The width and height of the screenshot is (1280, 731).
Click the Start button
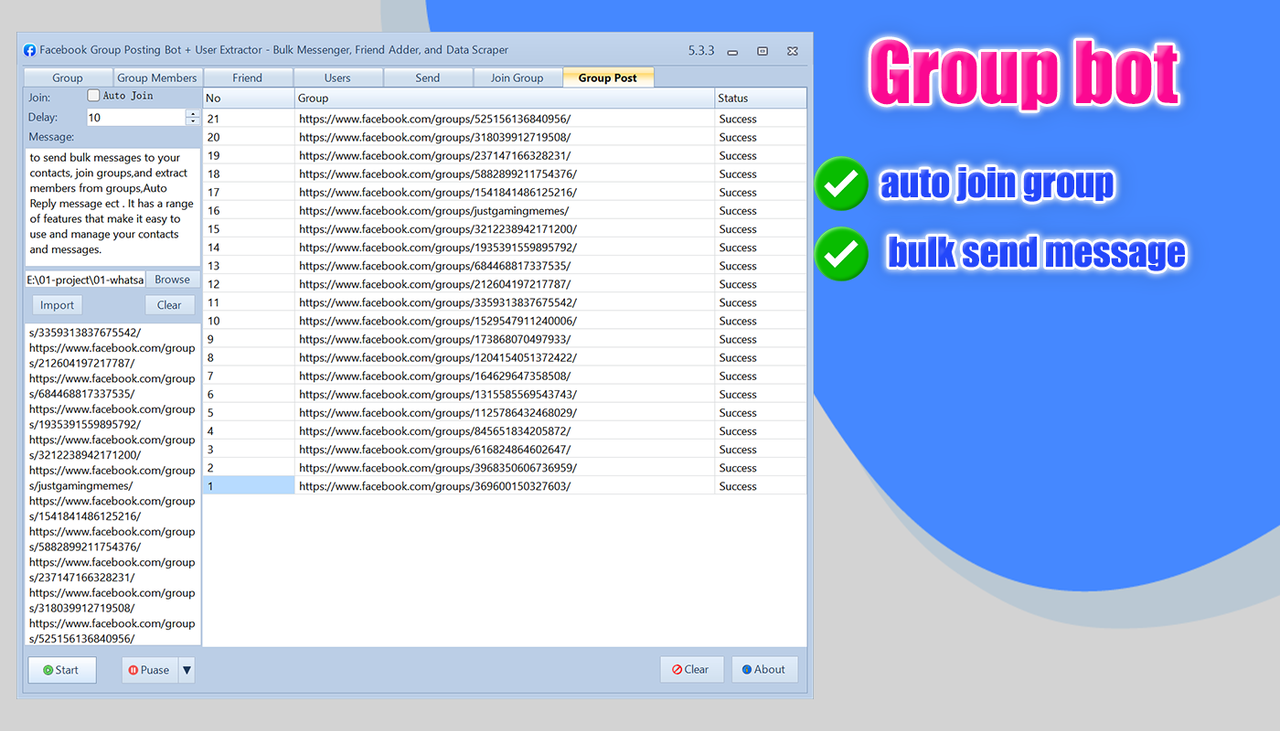click(62, 670)
